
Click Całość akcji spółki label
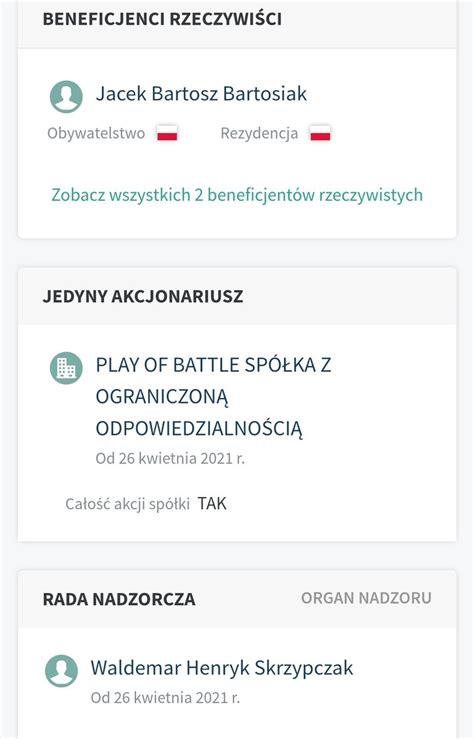(127, 504)
